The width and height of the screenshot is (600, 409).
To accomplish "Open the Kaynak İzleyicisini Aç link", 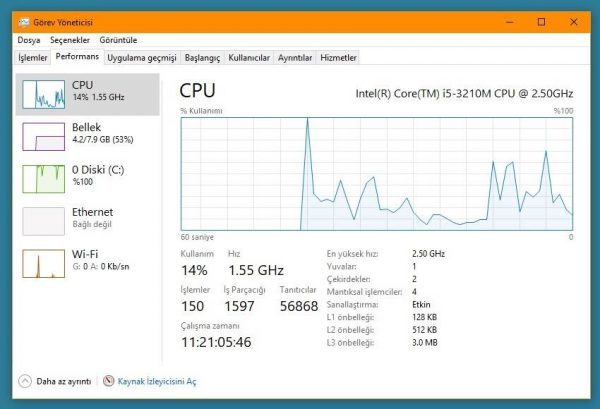I will coord(157,381).
